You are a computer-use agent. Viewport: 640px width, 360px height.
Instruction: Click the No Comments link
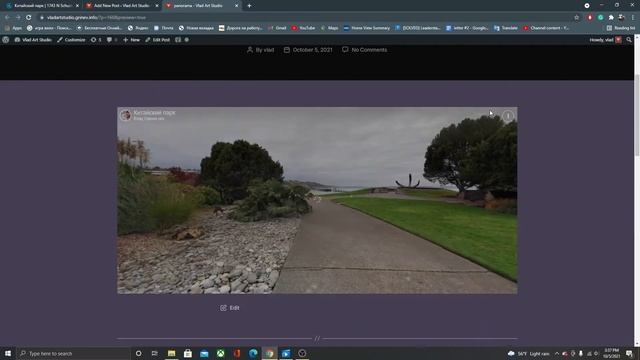364,50
